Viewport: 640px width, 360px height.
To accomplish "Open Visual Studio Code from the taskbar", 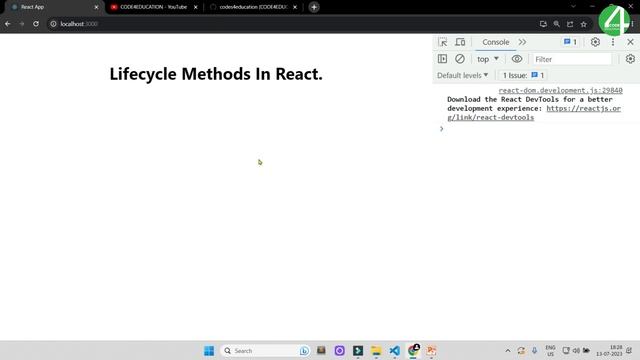I will click(x=395, y=351).
